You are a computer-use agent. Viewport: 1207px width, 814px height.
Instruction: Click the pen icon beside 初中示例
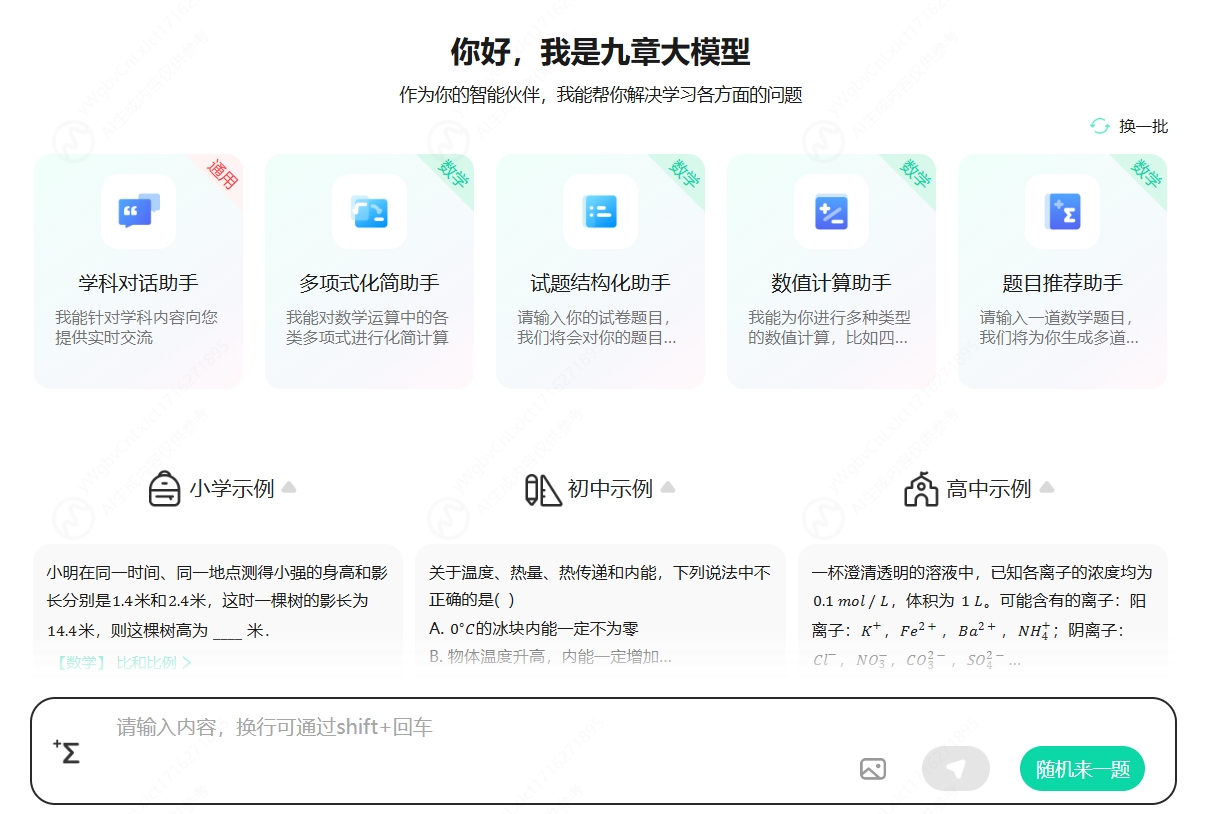coord(542,487)
